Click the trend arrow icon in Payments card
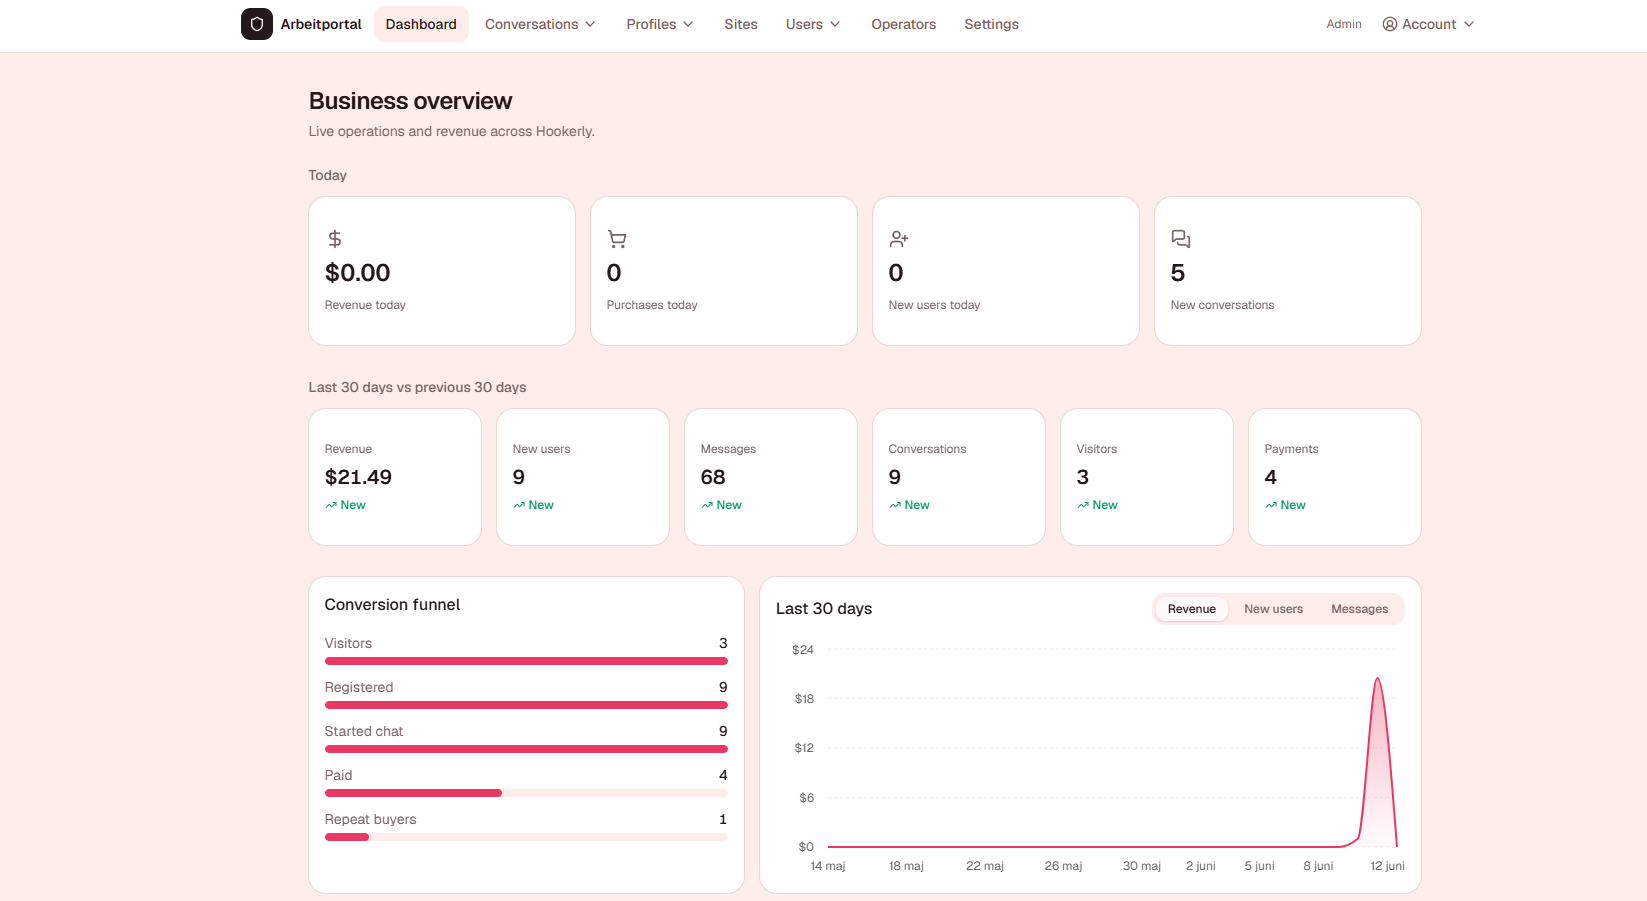The height and width of the screenshot is (901, 1647). (x=1271, y=505)
